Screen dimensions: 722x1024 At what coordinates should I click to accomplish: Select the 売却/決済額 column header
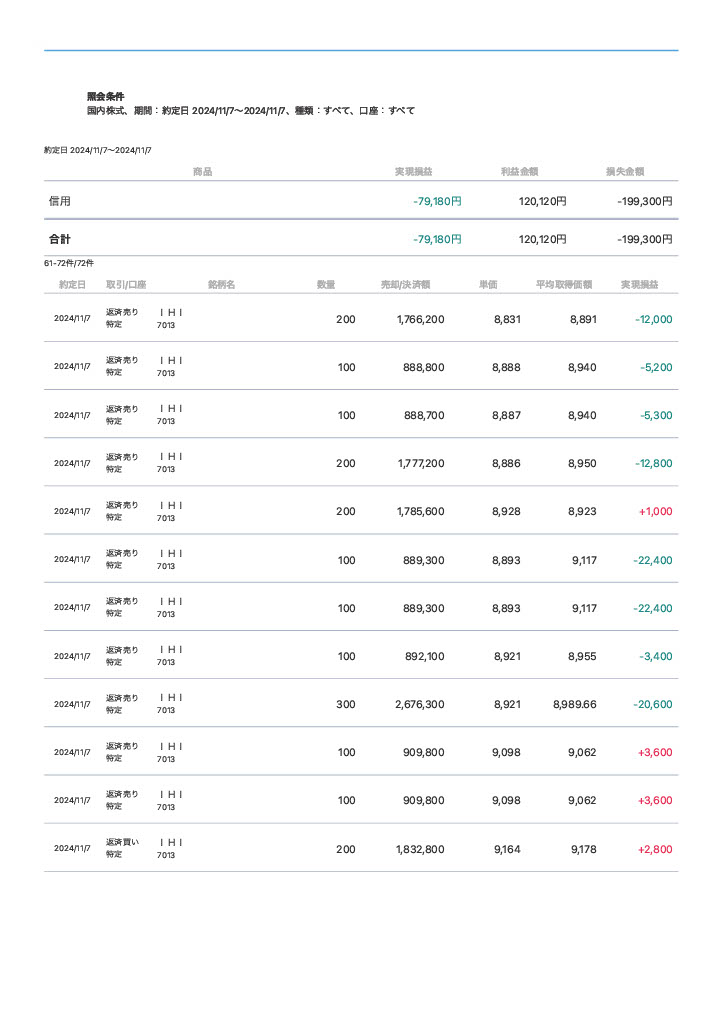tap(405, 285)
